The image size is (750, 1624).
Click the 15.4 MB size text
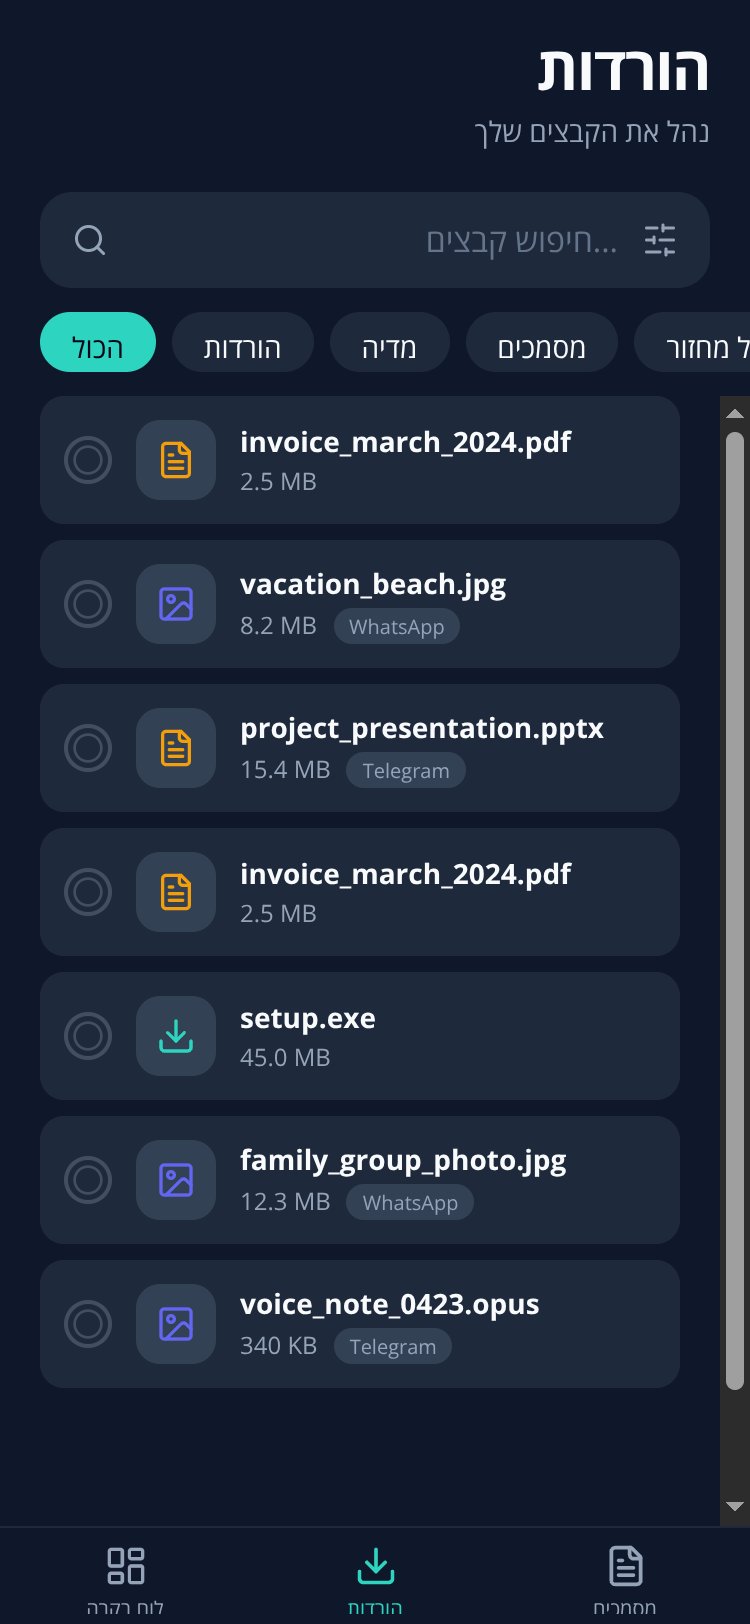pyautogui.click(x=285, y=769)
